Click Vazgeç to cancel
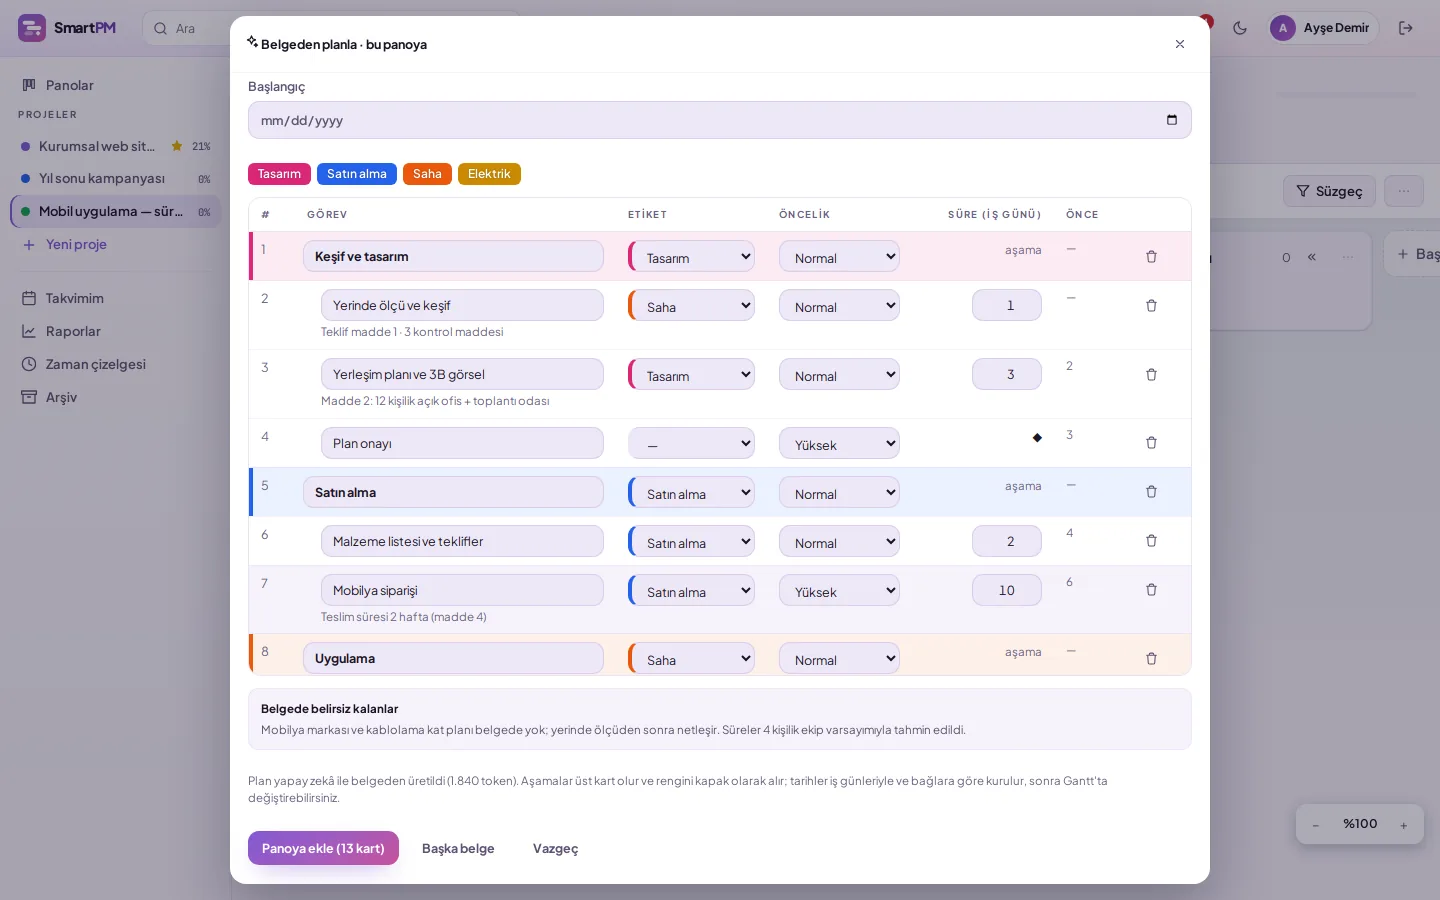The width and height of the screenshot is (1440, 900). click(555, 848)
